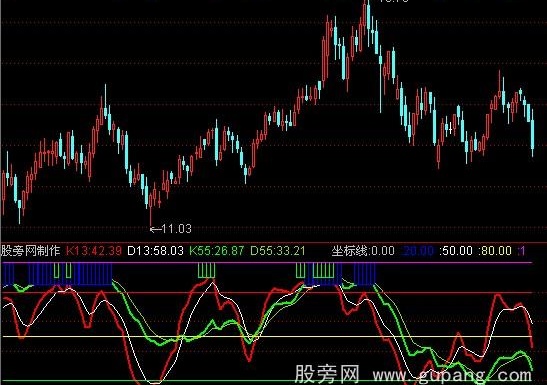Click the :50.00 coordinate value

coord(456,251)
